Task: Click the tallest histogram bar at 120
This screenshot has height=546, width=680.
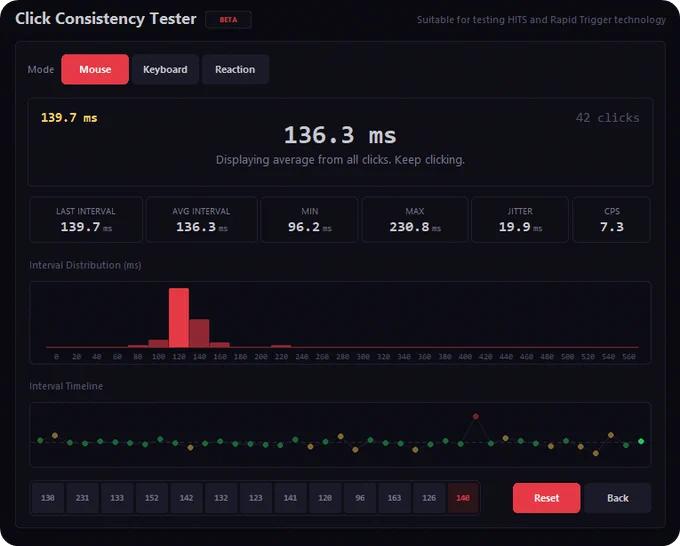Action: point(179,317)
